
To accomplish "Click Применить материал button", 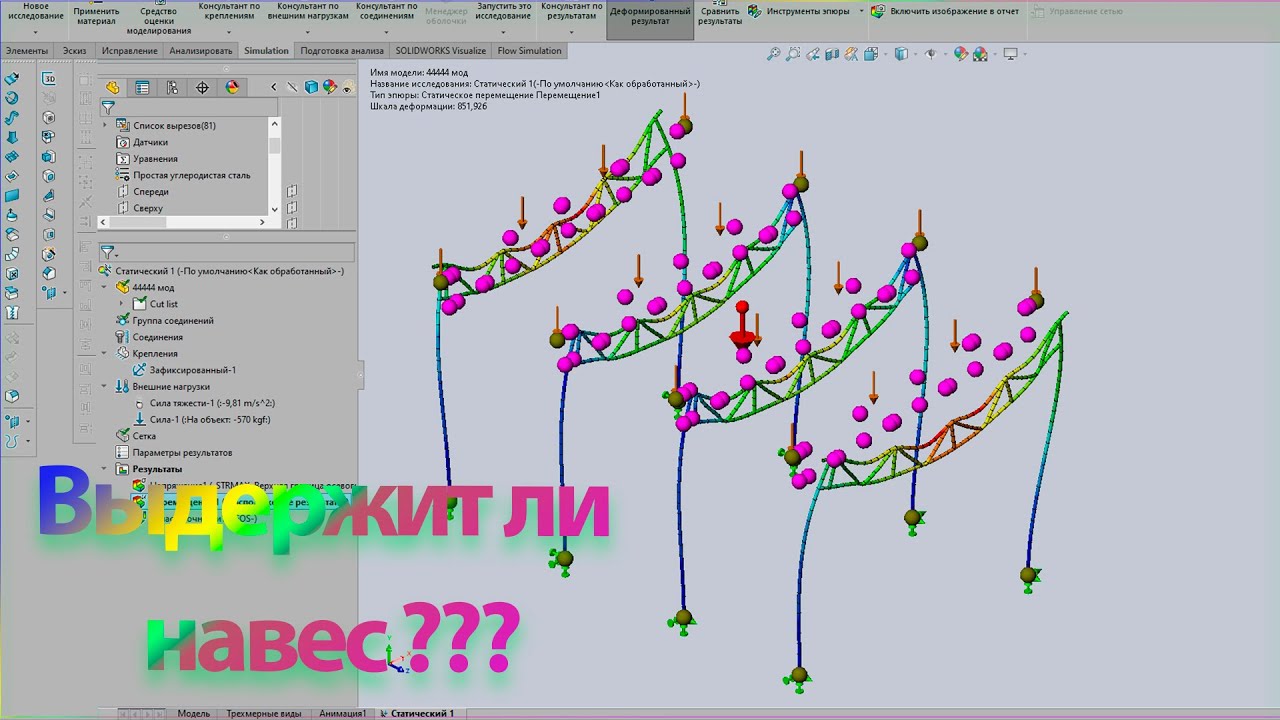I will [x=96, y=15].
